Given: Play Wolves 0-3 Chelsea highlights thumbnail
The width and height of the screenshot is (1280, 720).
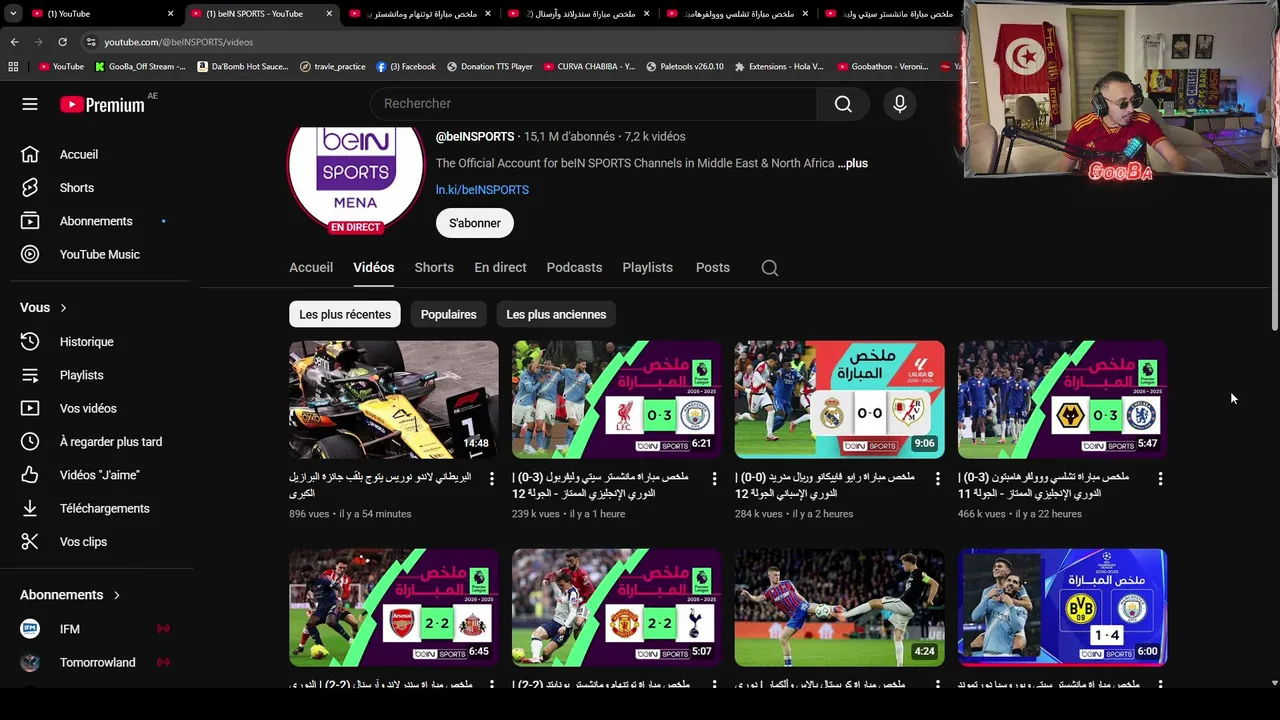Looking at the screenshot, I should (x=1062, y=399).
